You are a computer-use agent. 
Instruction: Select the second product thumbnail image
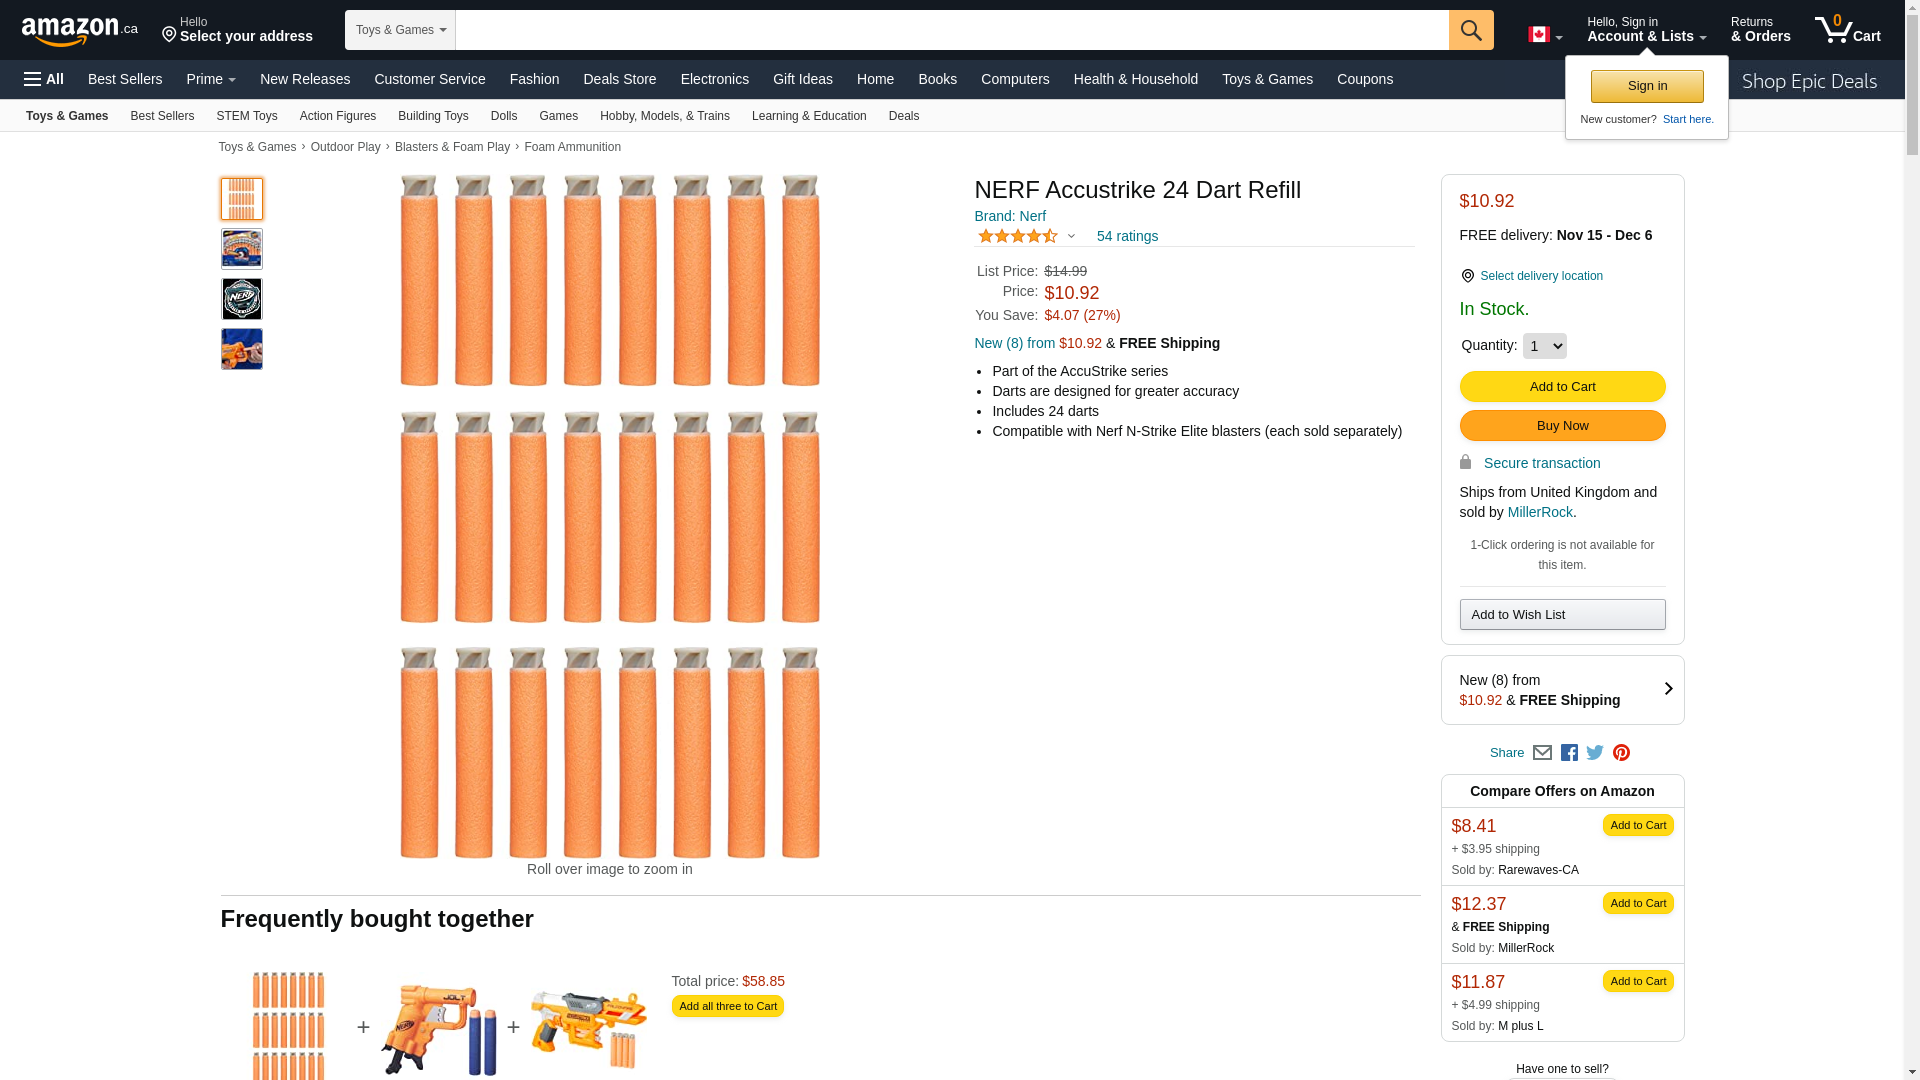(x=242, y=249)
